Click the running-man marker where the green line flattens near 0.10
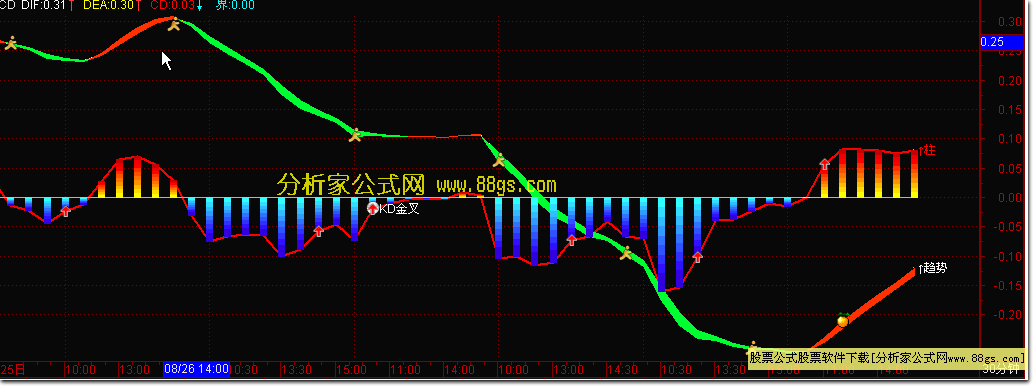This screenshot has width=1035, height=387. coord(355,135)
